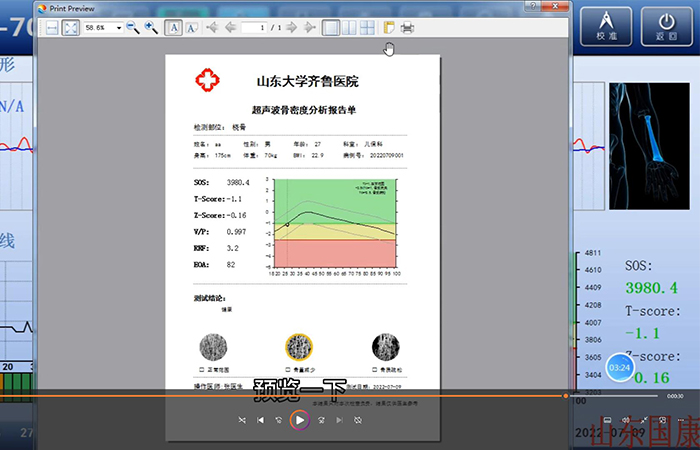
Task: Fast-forward the video a few seconds
Action: (x=321, y=420)
